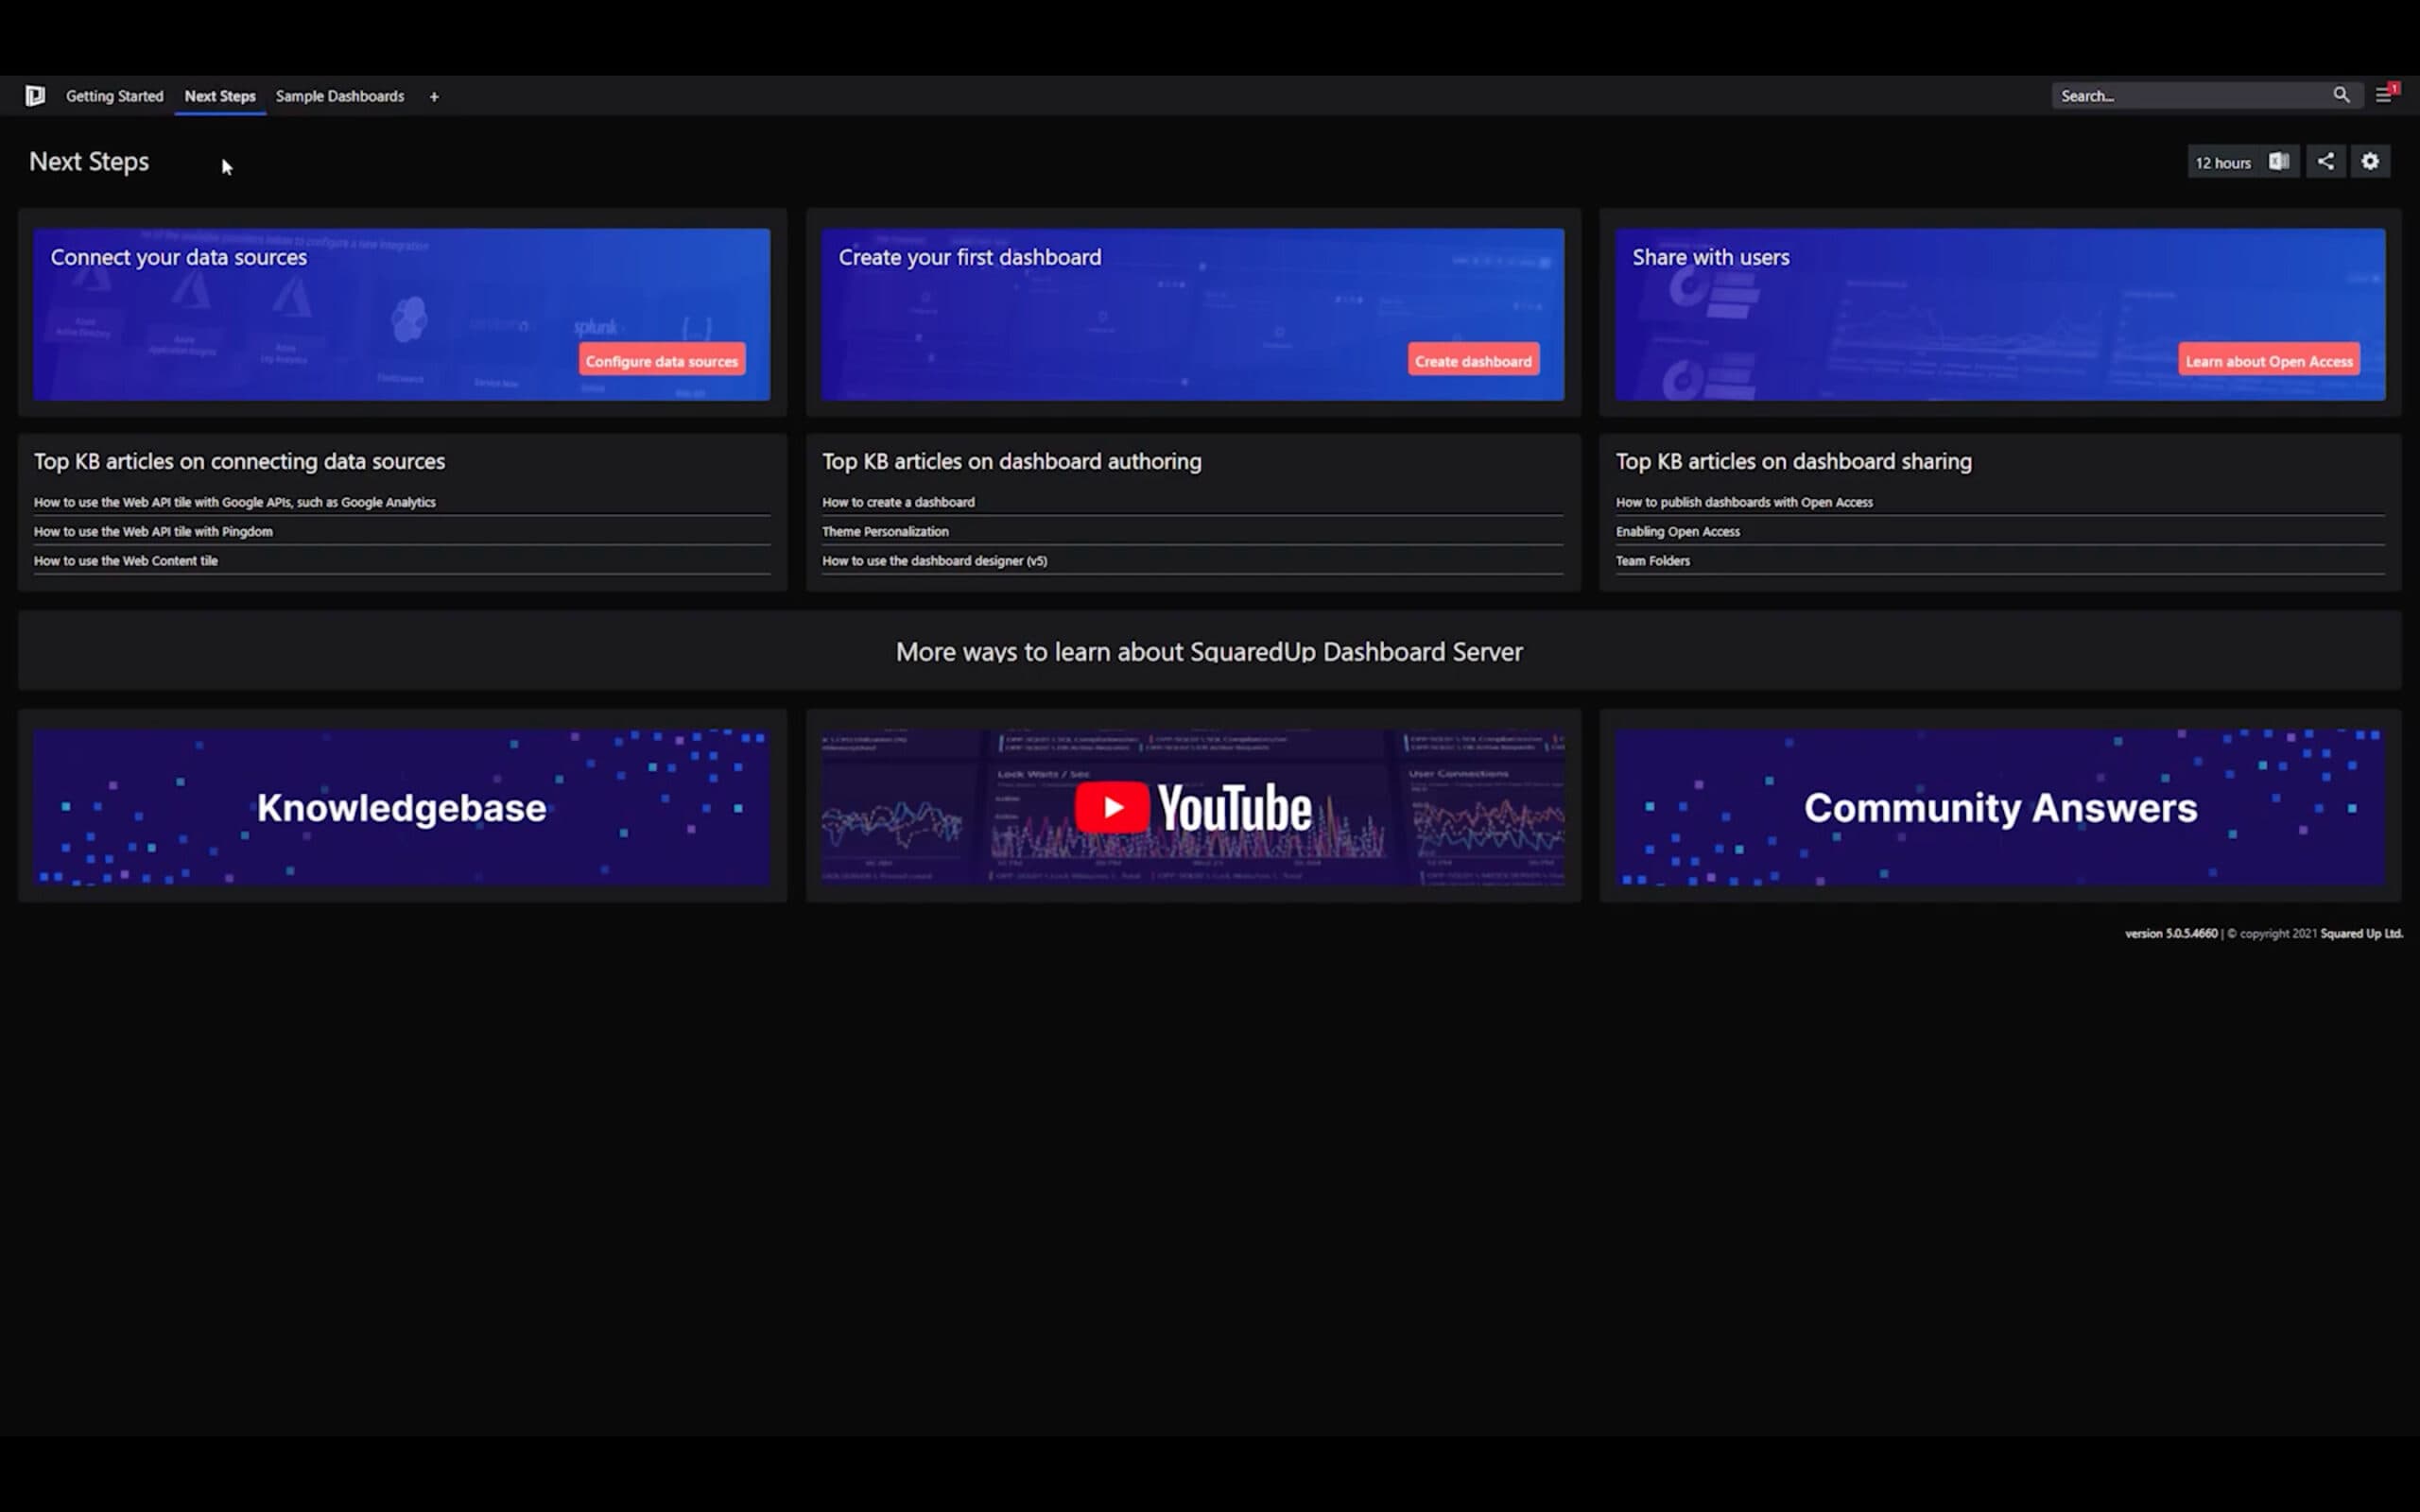Open publish dashboards with Open Access article

pos(1744,502)
